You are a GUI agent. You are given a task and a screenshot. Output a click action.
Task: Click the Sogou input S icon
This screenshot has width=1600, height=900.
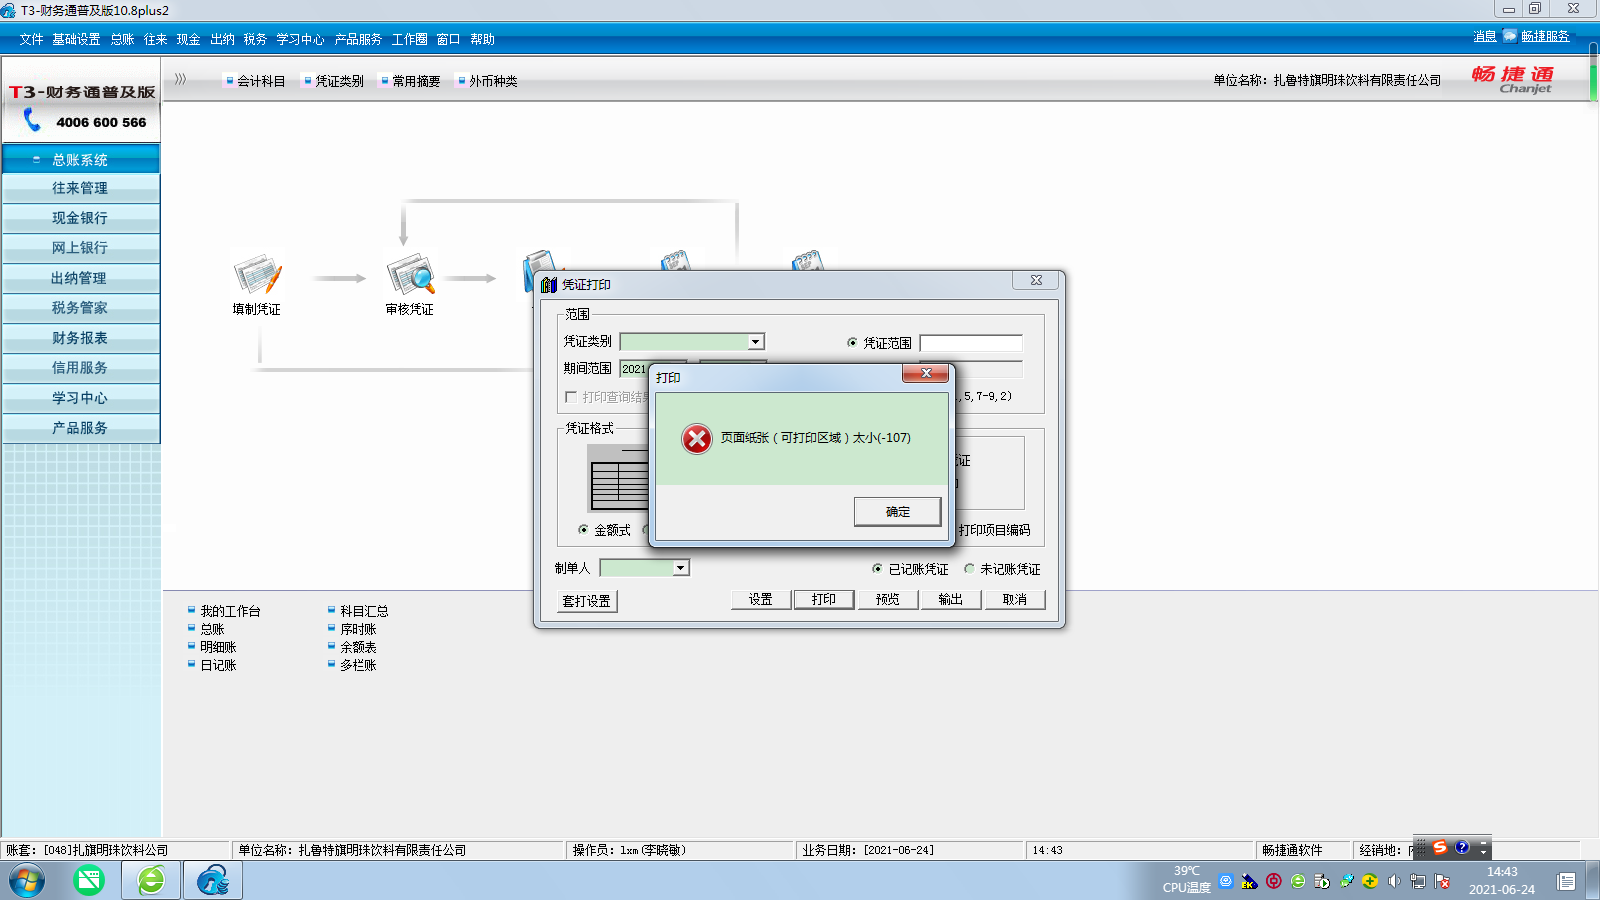coord(1440,848)
